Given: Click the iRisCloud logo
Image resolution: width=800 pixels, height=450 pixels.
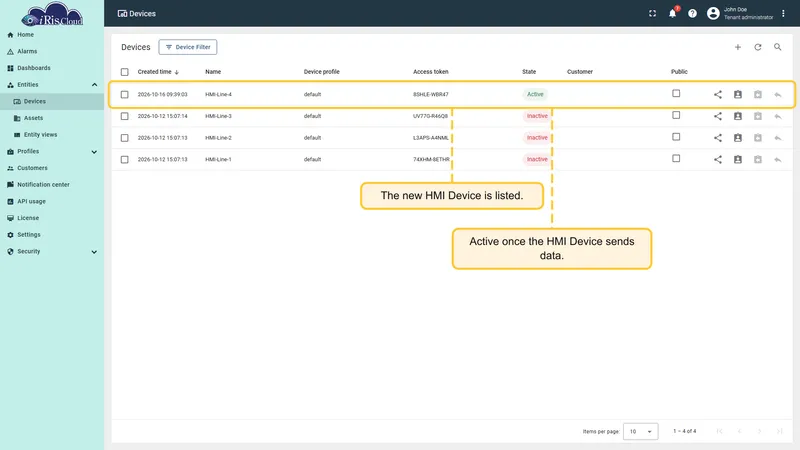Looking at the screenshot, I should coord(52,14).
